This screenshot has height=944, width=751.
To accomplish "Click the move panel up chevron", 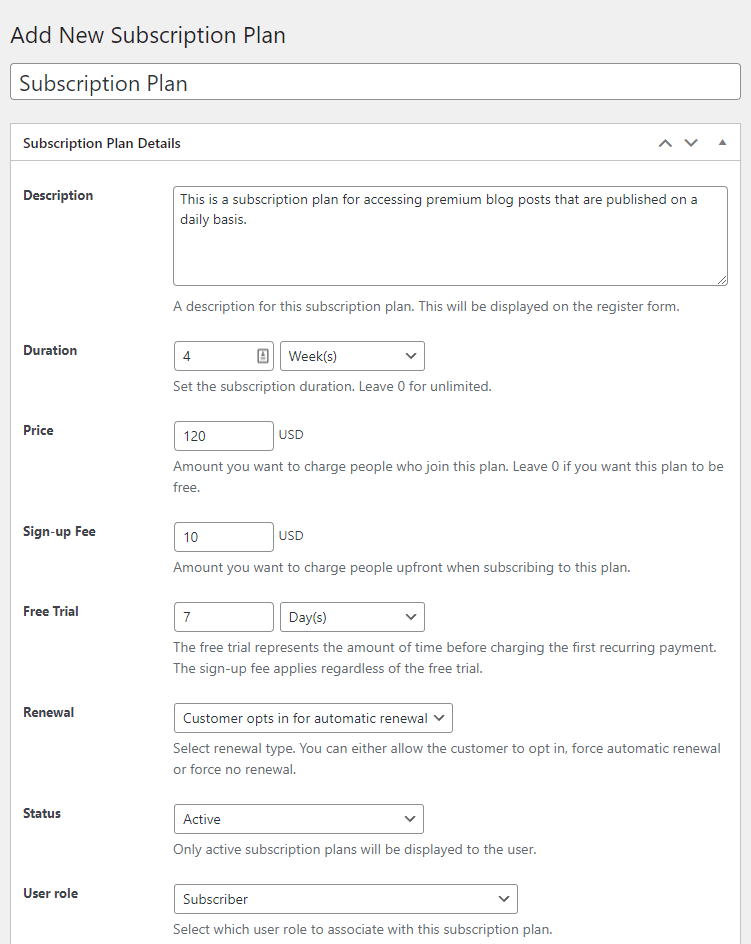I will [x=665, y=143].
